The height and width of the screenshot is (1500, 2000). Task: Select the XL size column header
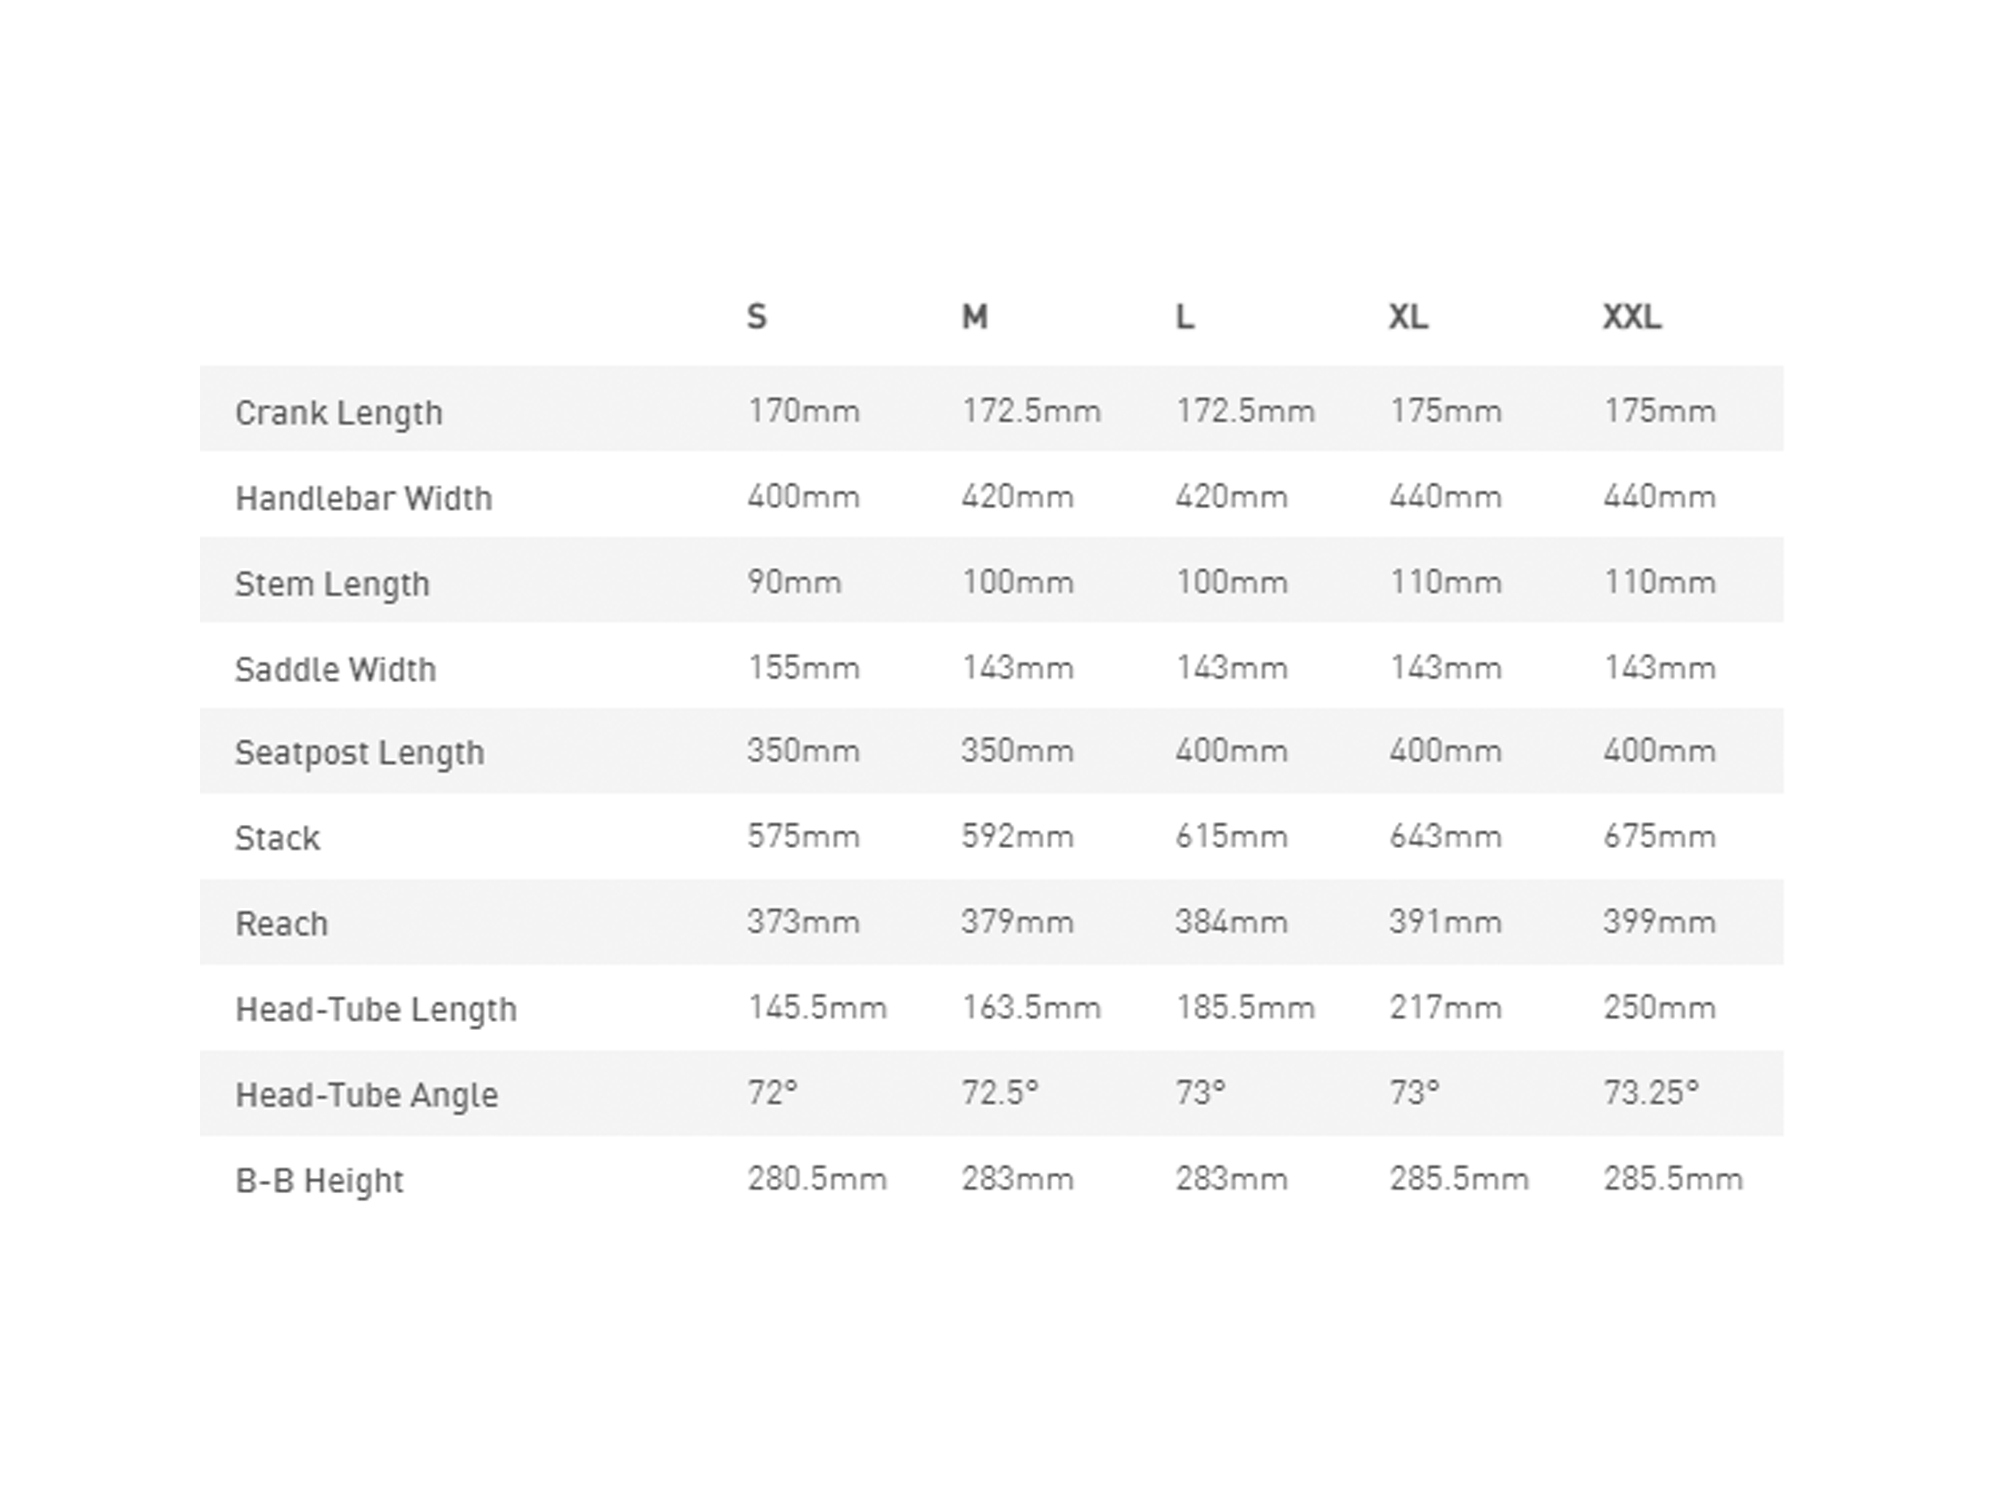[1408, 317]
